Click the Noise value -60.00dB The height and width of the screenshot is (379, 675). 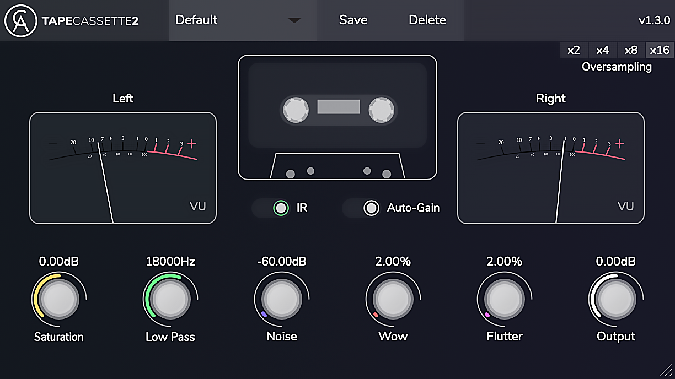(282, 261)
